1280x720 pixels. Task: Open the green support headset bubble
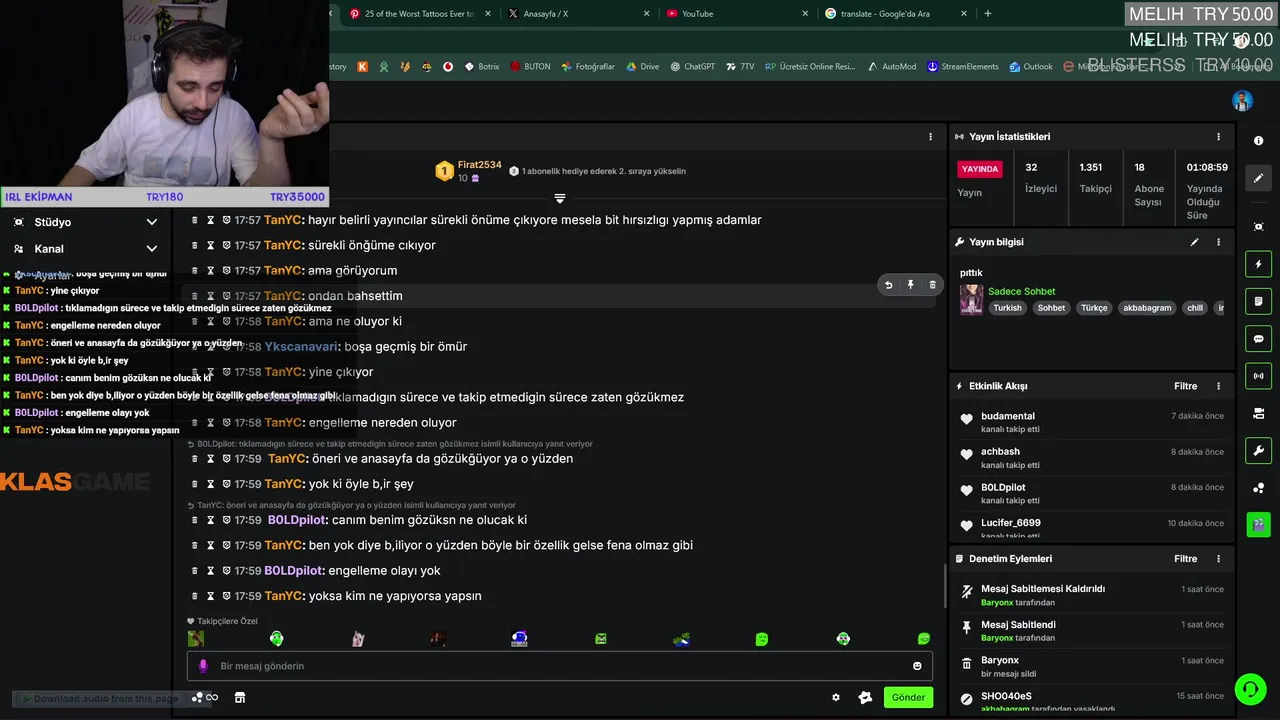pyautogui.click(x=1250, y=689)
